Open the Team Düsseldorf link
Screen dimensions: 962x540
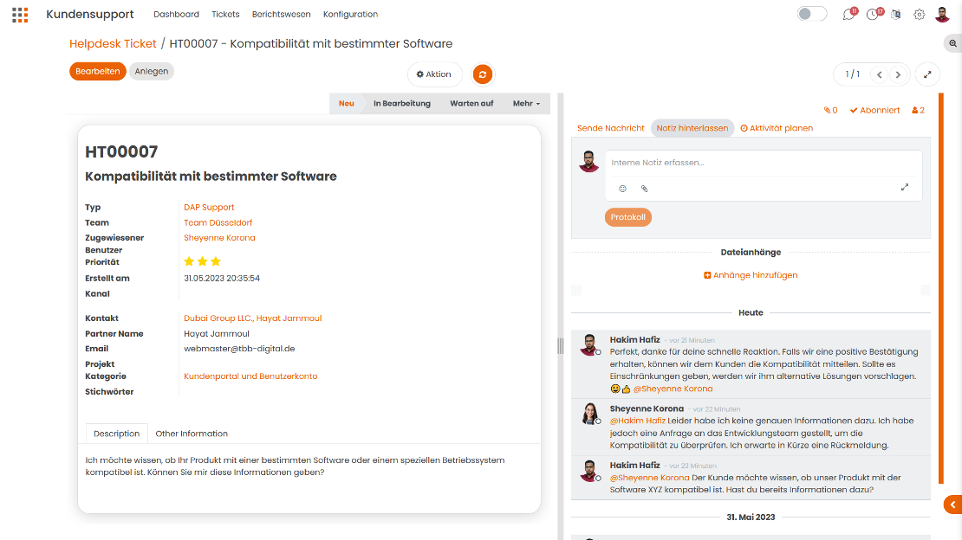[x=218, y=223]
